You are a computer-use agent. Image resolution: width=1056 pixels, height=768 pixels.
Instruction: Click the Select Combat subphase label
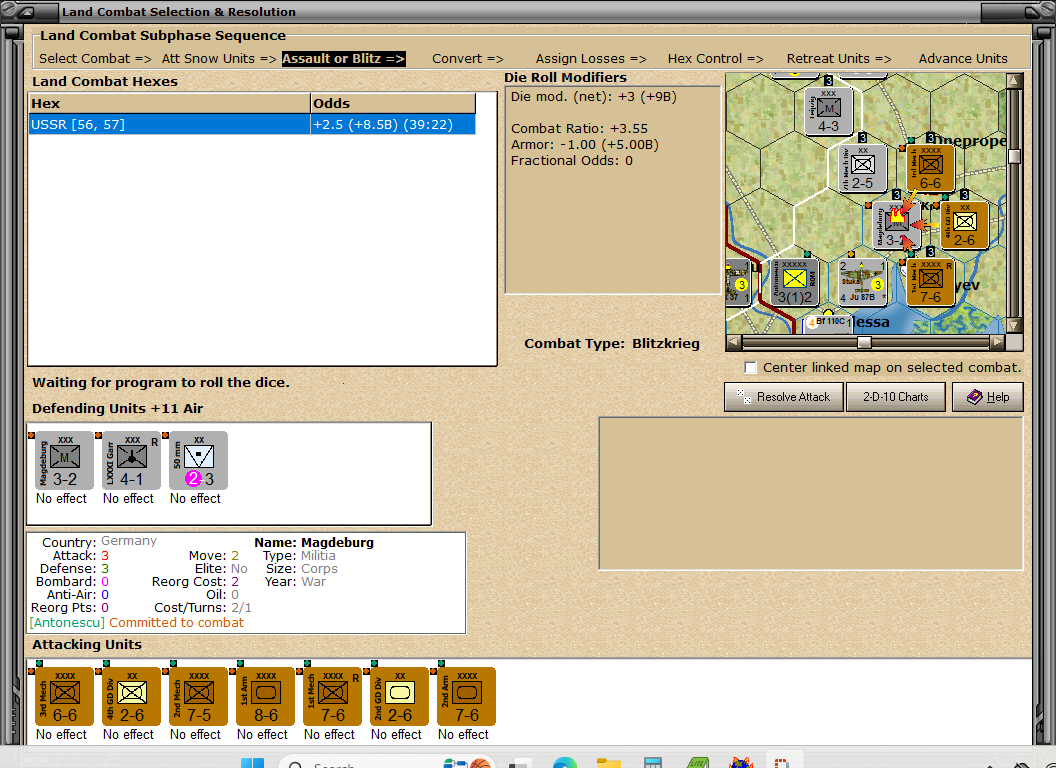(x=95, y=59)
